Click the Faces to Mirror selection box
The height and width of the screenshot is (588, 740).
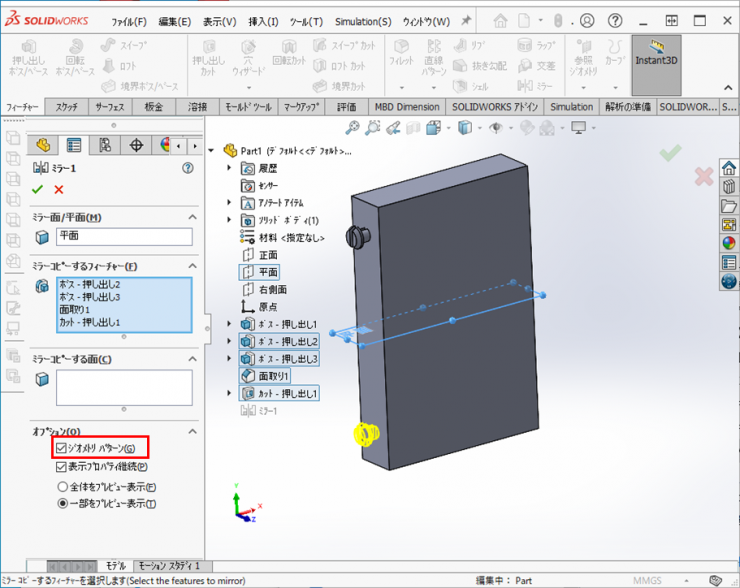coord(124,388)
